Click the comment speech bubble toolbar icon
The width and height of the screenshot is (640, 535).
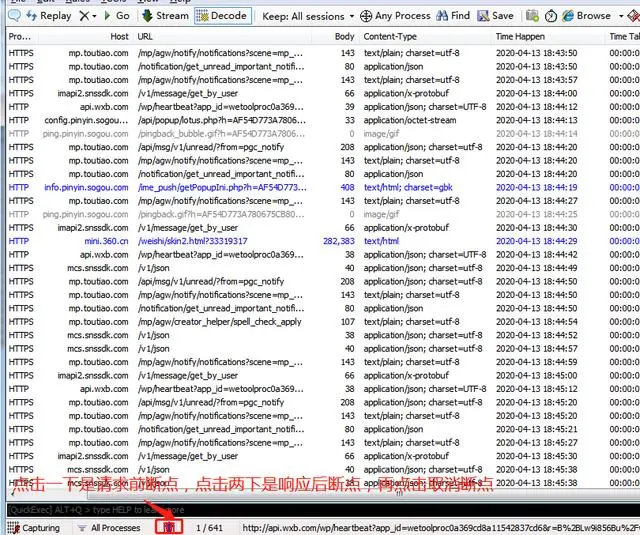click(15, 16)
